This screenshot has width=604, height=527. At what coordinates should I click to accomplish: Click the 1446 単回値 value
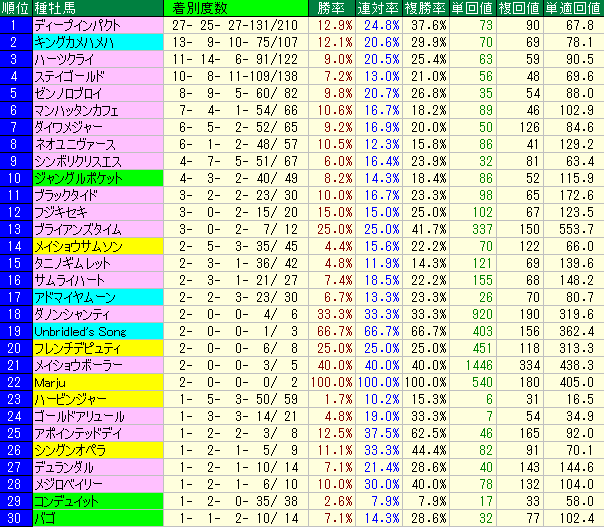click(x=479, y=365)
